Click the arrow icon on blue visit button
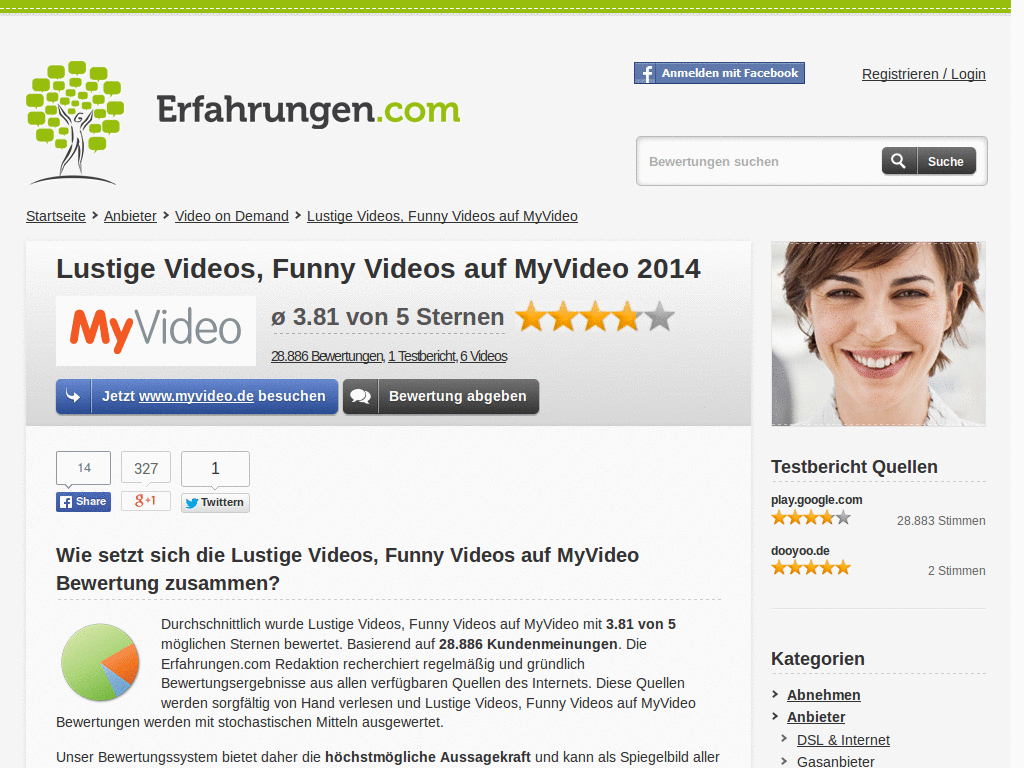Screen dimensions: 1024x768 click(73, 396)
